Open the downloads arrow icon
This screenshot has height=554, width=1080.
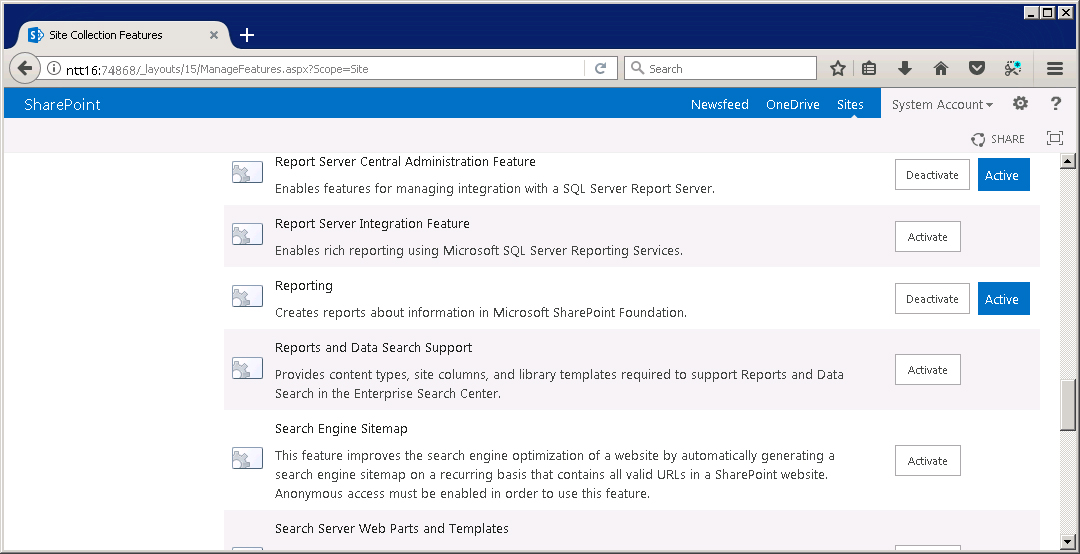click(x=905, y=68)
